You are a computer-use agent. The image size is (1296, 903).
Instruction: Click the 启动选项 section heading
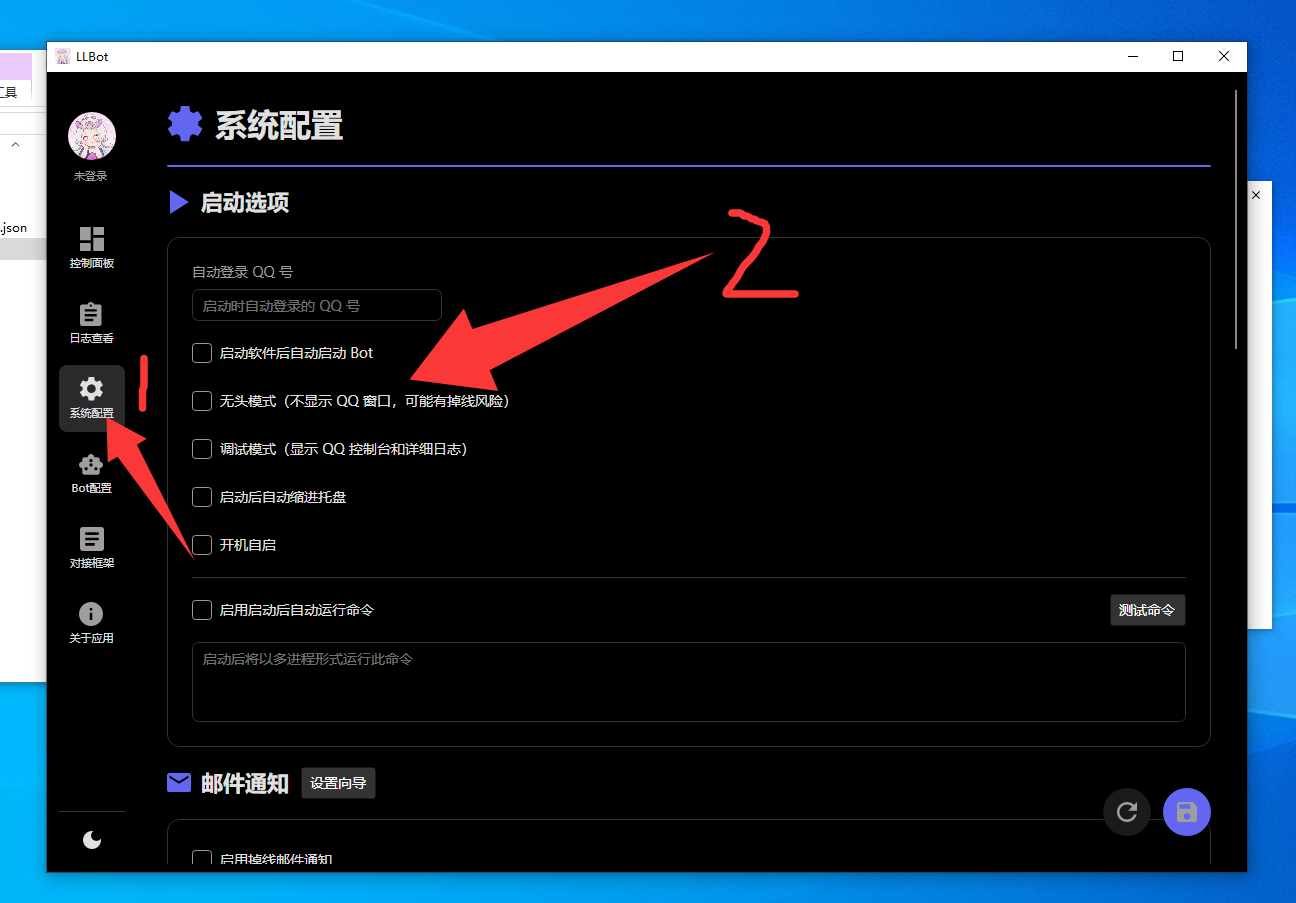(x=245, y=203)
